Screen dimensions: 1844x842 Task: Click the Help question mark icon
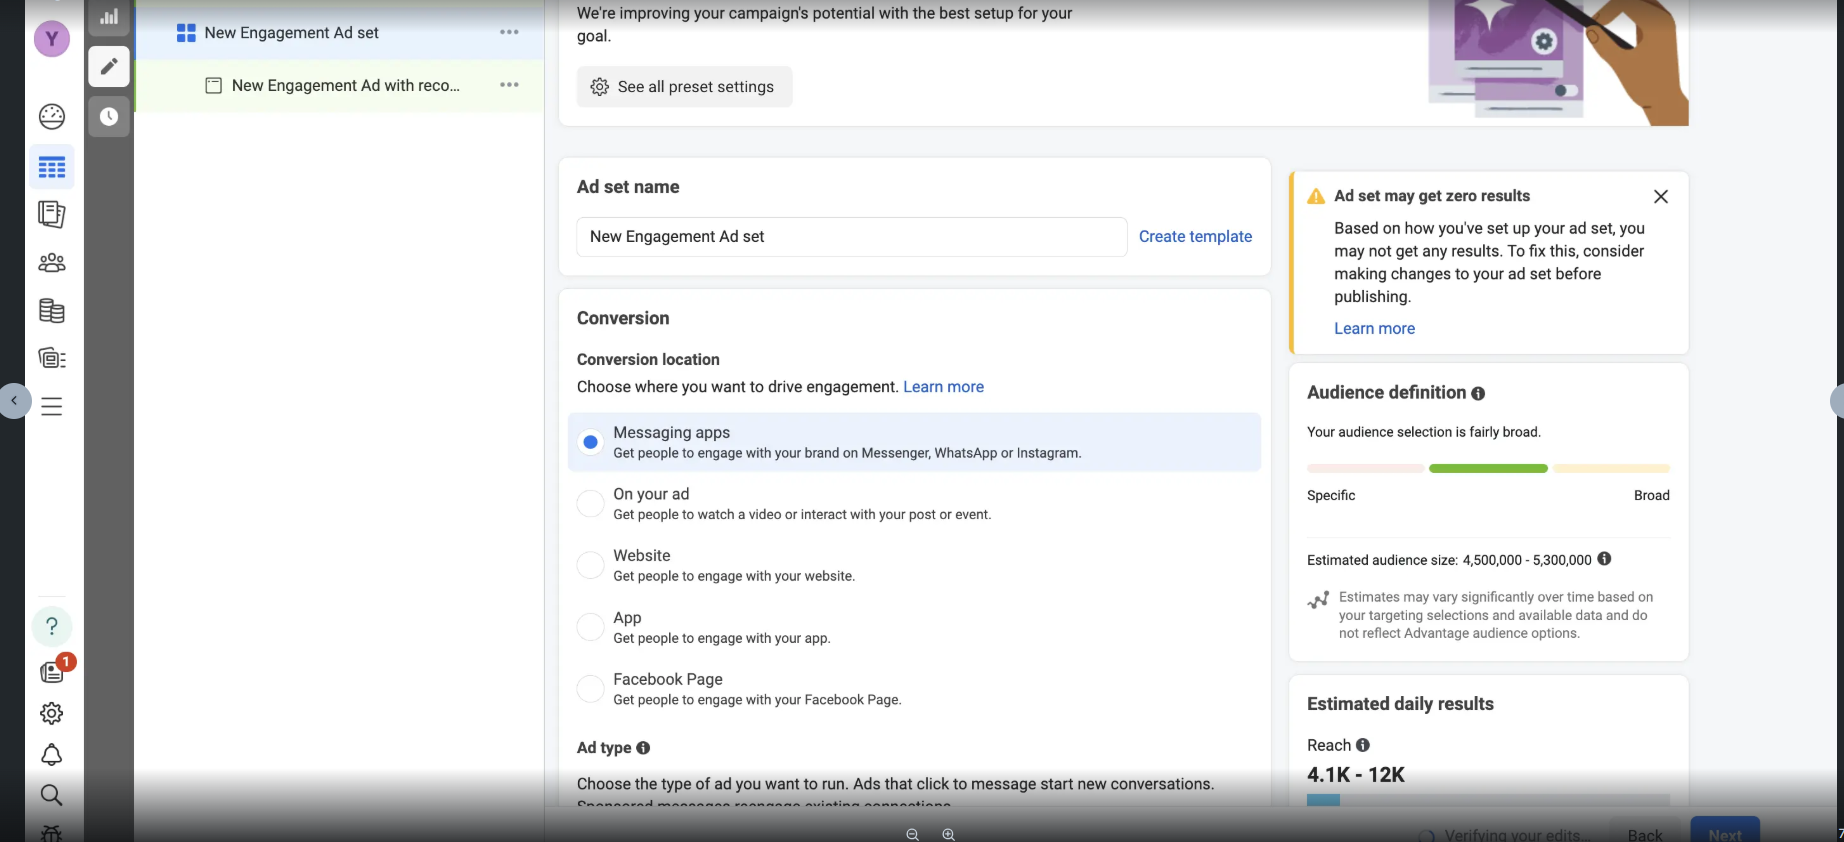(x=52, y=626)
